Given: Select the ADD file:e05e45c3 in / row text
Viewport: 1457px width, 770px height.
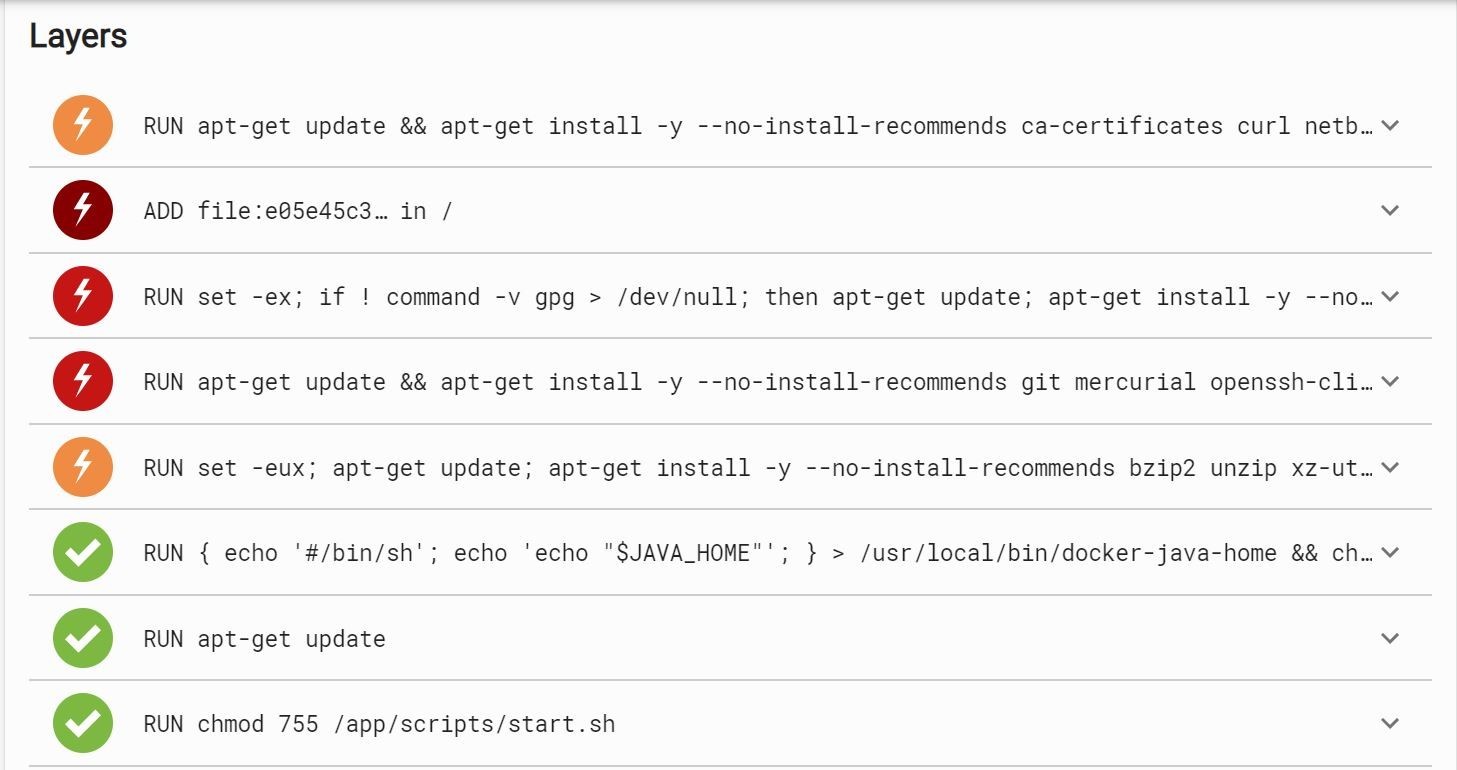Looking at the screenshot, I should pos(298,211).
